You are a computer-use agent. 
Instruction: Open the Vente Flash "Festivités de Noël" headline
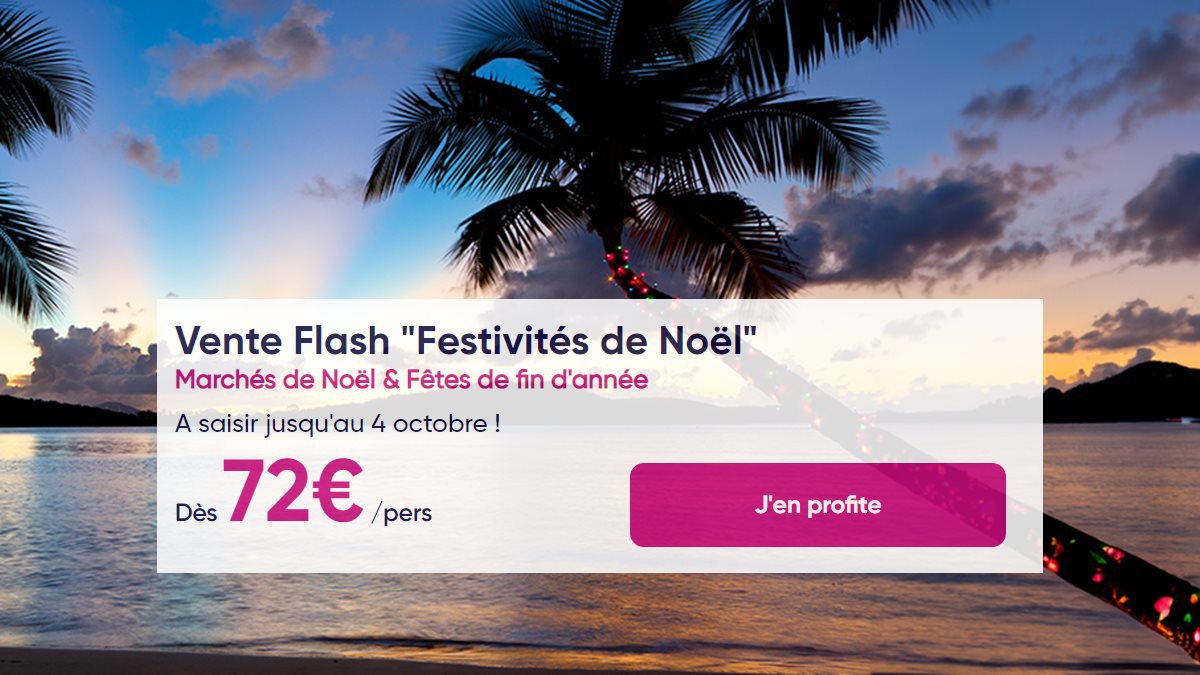[465, 341]
